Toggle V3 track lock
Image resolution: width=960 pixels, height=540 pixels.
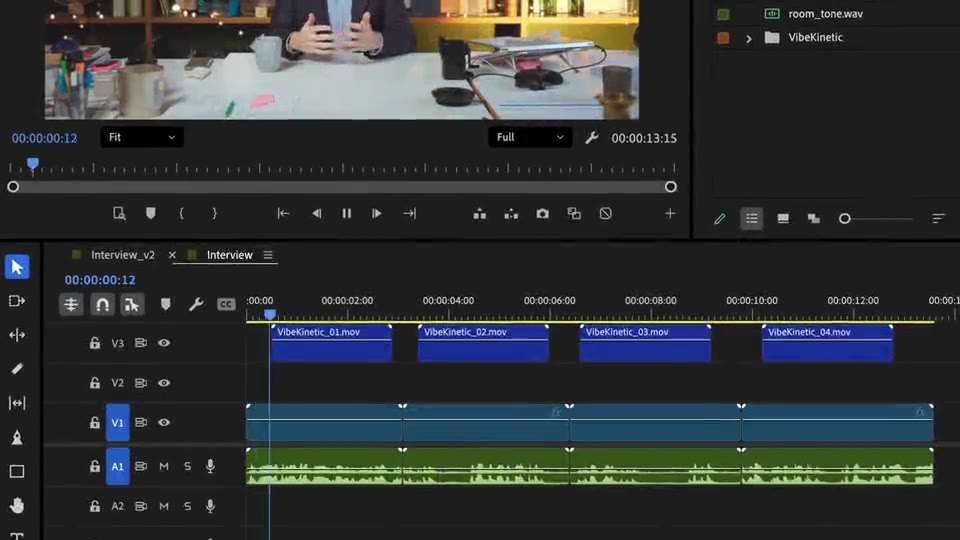point(94,343)
